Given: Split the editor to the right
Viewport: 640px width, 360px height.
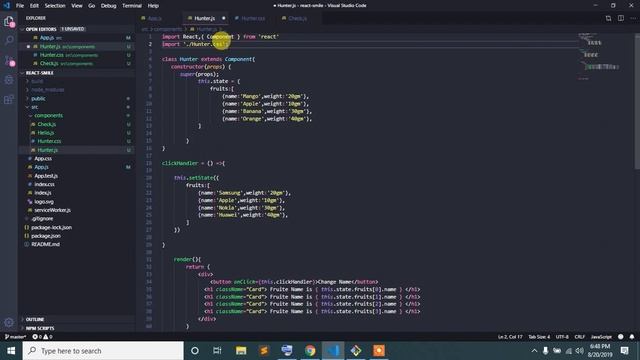Looking at the screenshot, I should coord(620,18).
